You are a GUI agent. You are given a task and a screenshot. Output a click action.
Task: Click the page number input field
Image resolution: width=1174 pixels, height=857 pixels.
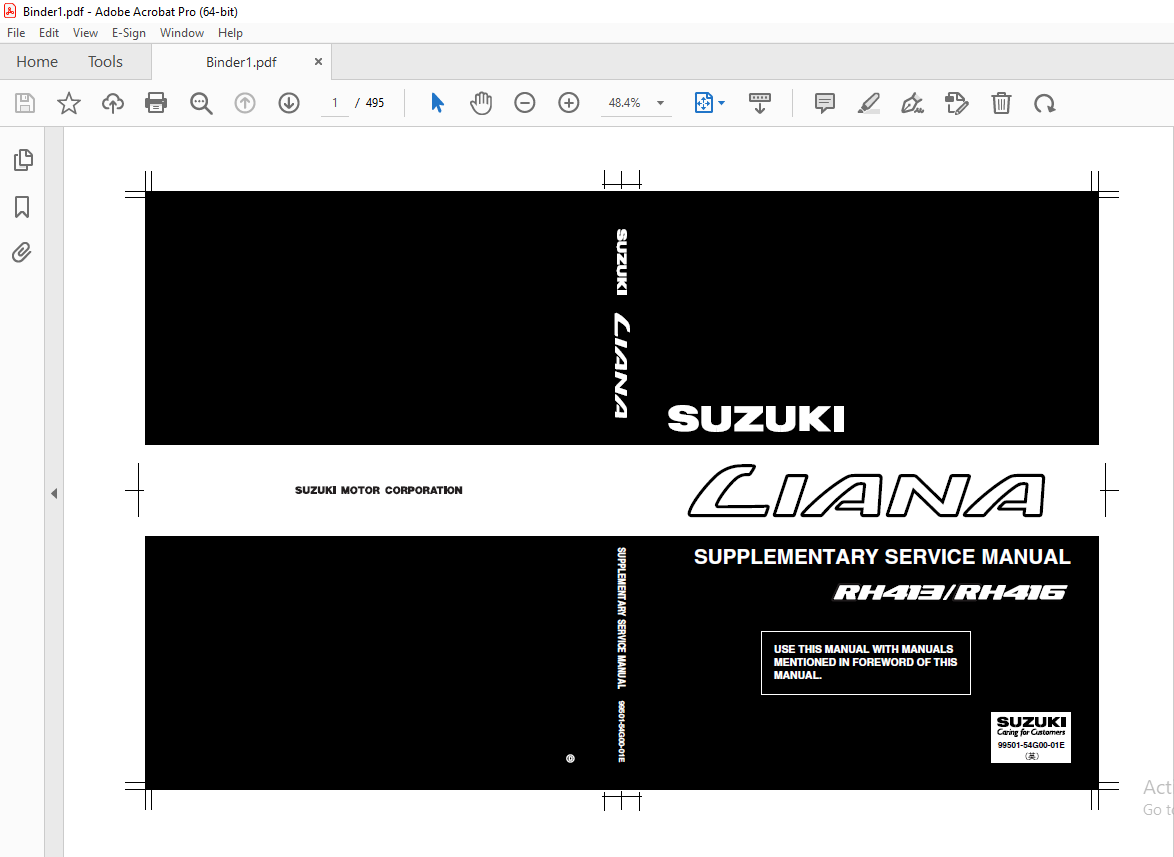pos(335,103)
